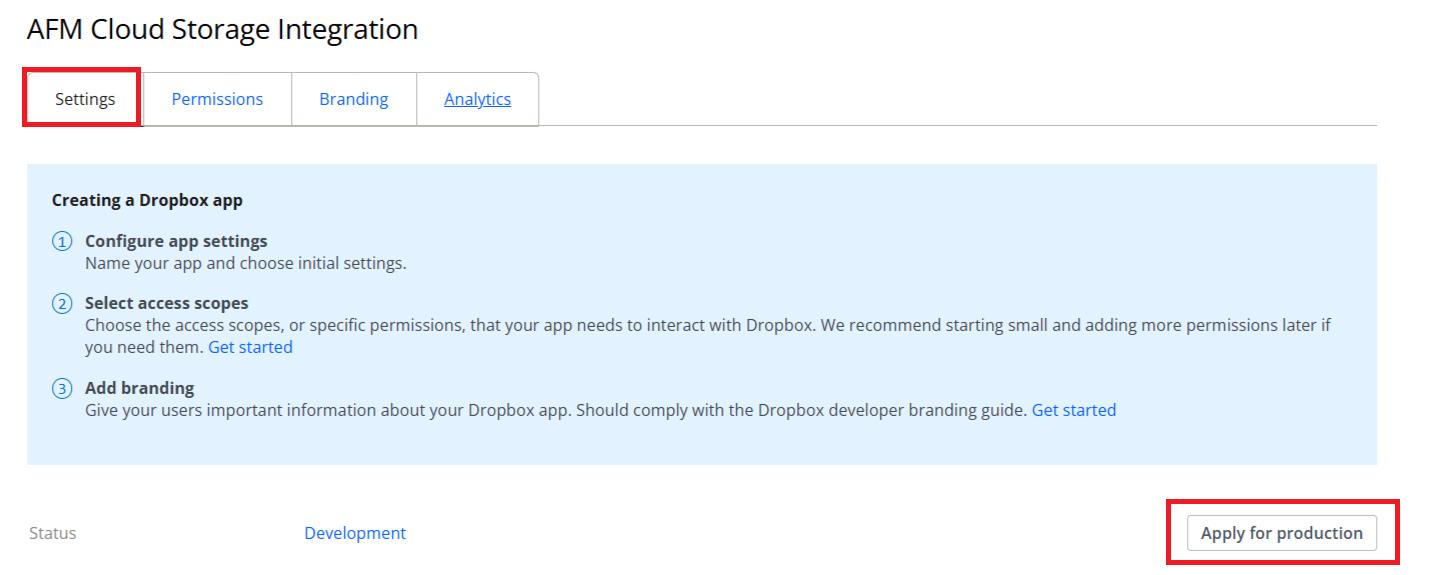
Task: Click the circled step 1 icon
Action: click(x=62, y=242)
